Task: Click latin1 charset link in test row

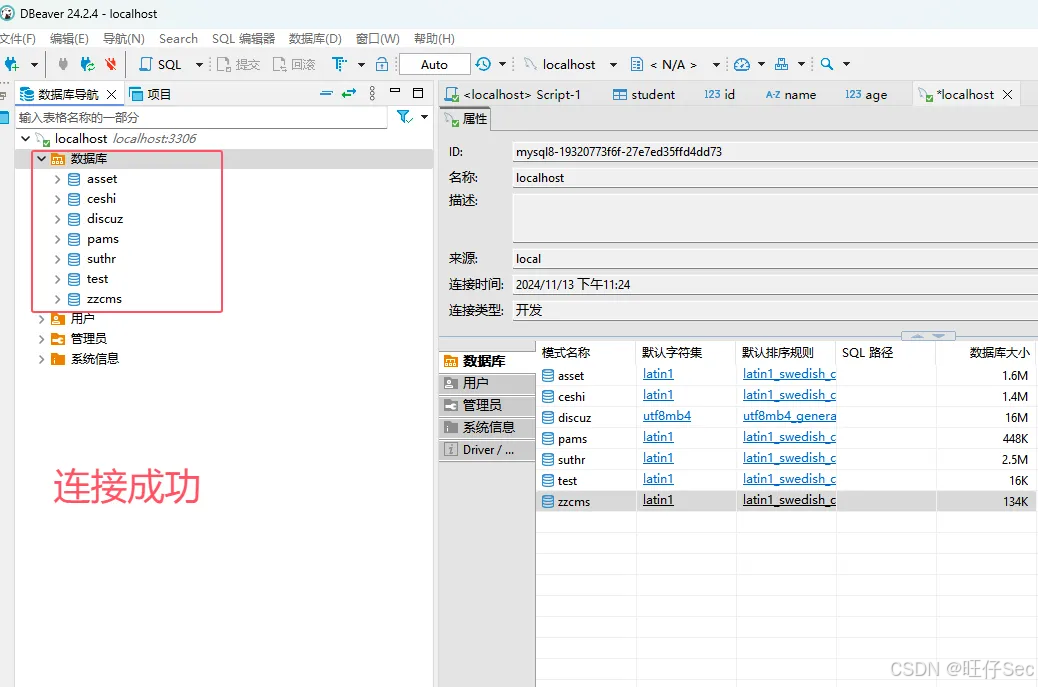Action: pos(658,479)
